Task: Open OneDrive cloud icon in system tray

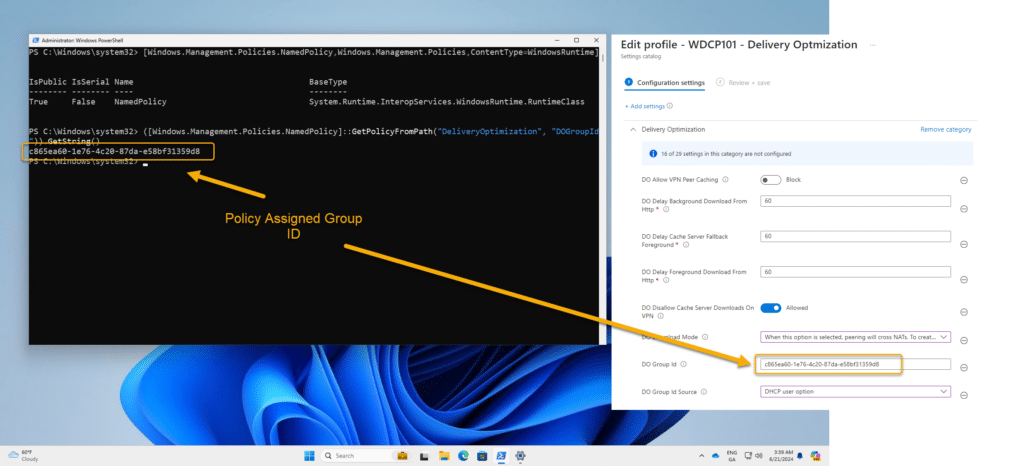Action: click(x=715, y=456)
